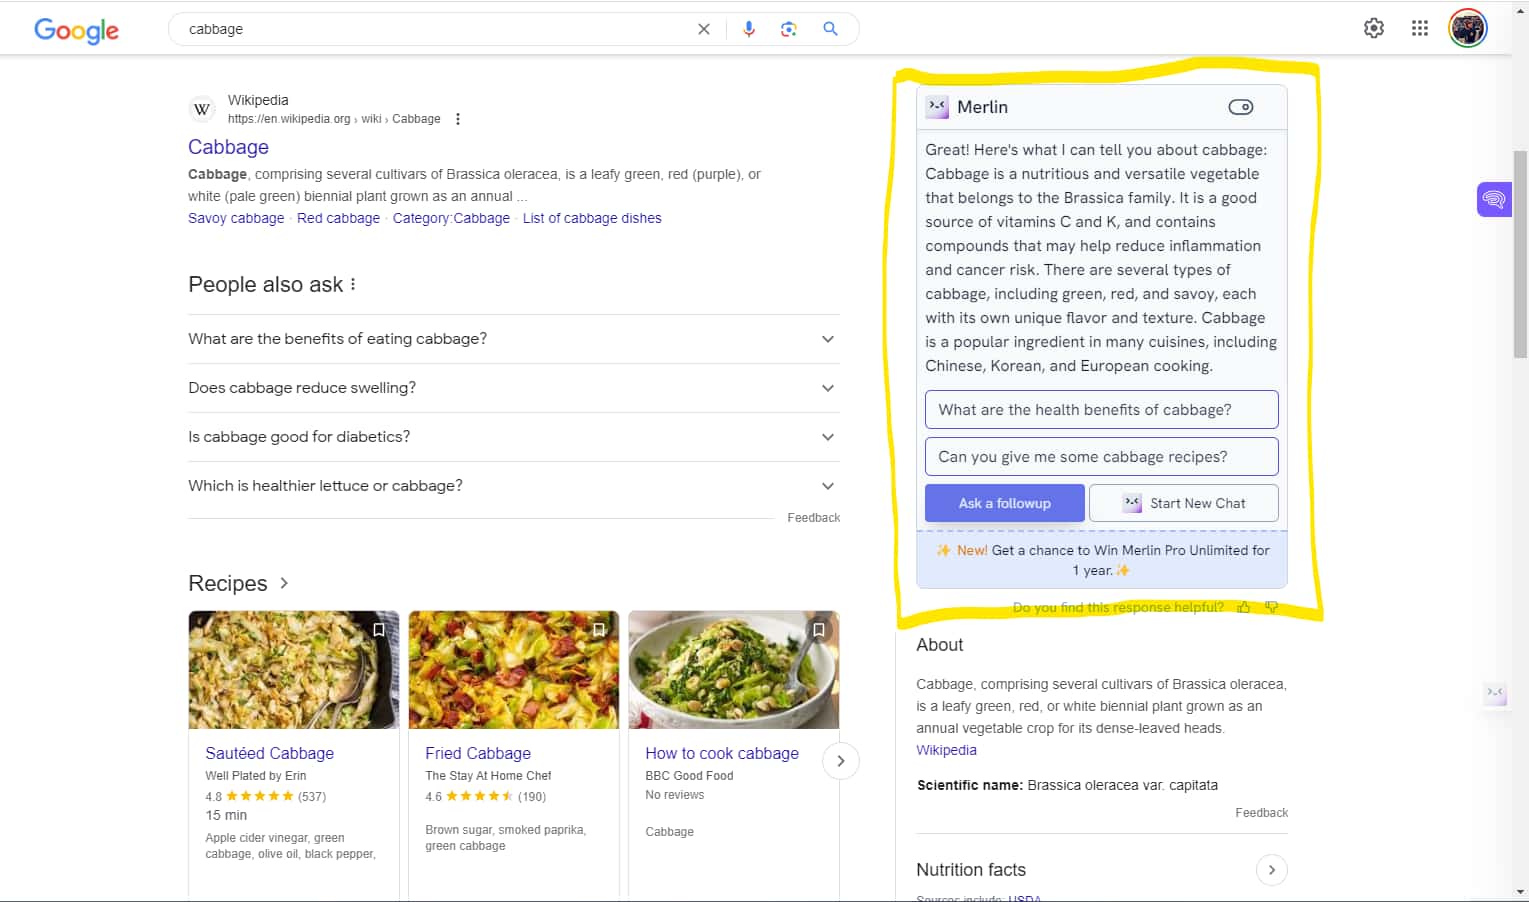Bookmark Sautéed Cabbage recipe
The width and height of the screenshot is (1529, 902).
coord(379,630)
